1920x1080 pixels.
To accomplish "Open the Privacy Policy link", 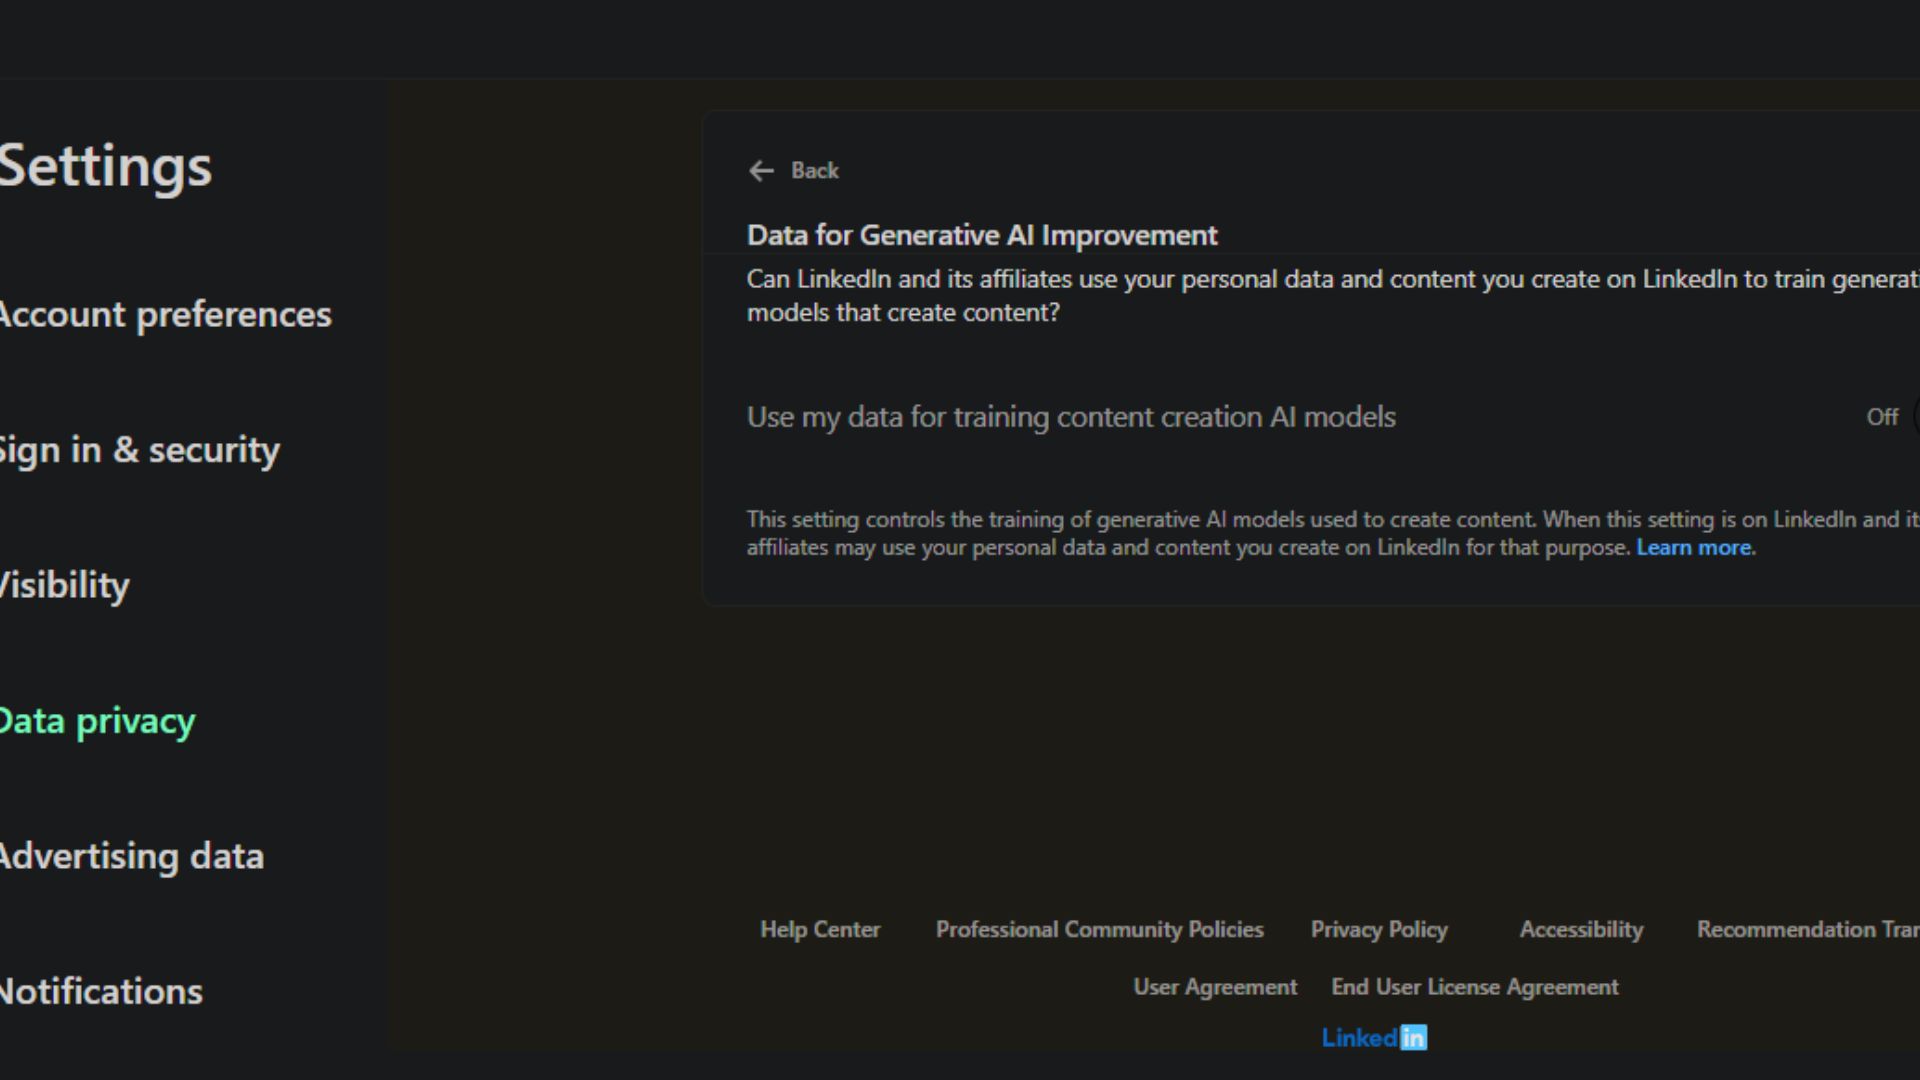I will (x=1379, y=930).
